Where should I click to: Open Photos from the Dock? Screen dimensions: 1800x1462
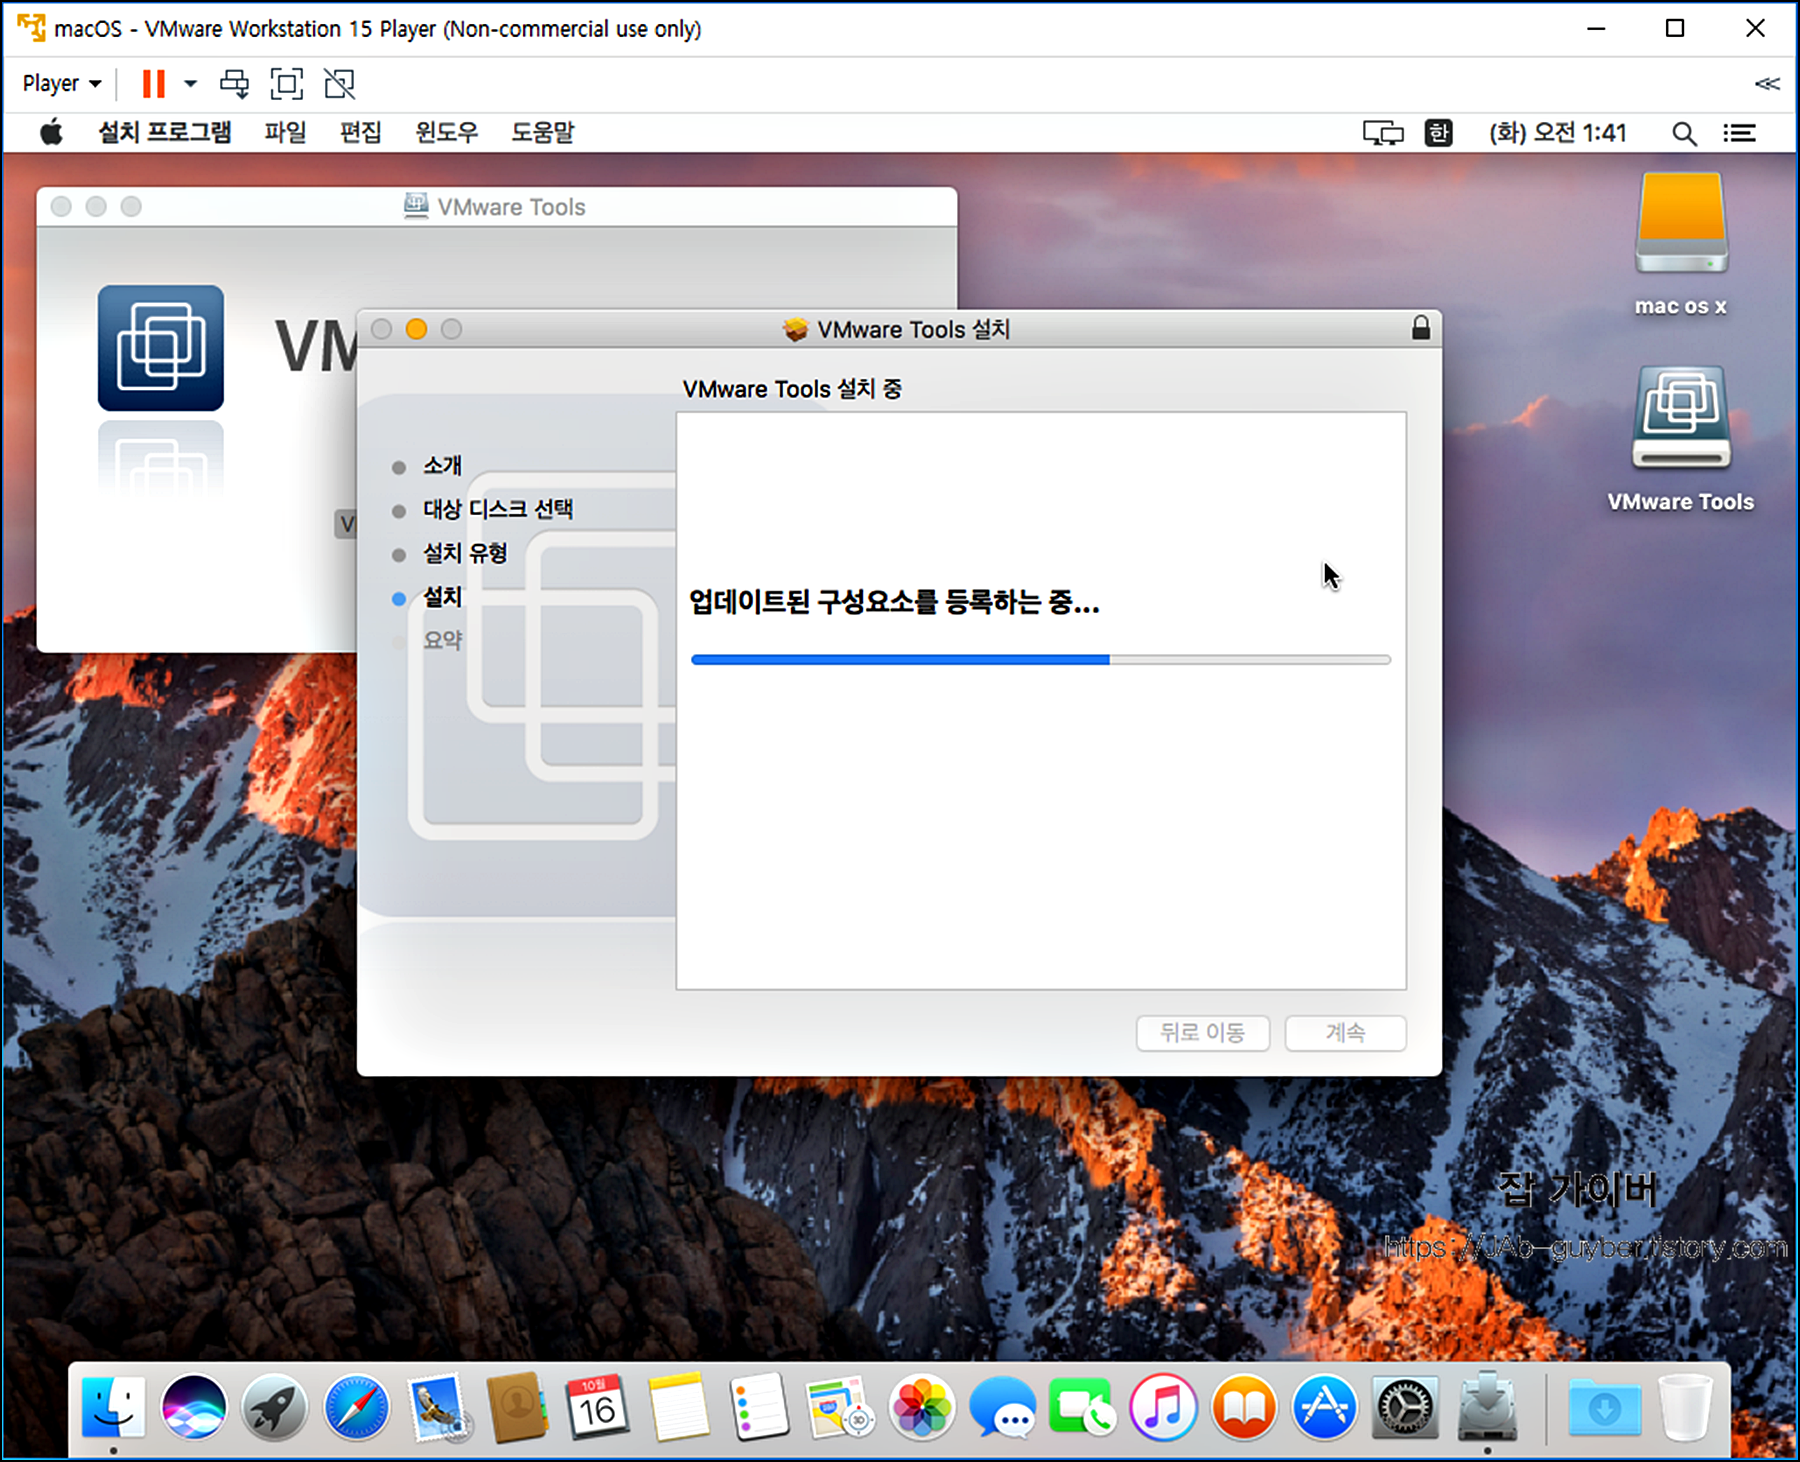coord(921,1407)
